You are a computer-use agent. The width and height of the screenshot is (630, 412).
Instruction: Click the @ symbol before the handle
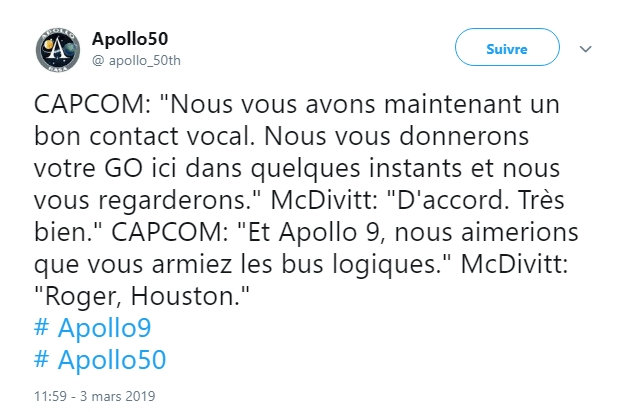click(97, 59)
